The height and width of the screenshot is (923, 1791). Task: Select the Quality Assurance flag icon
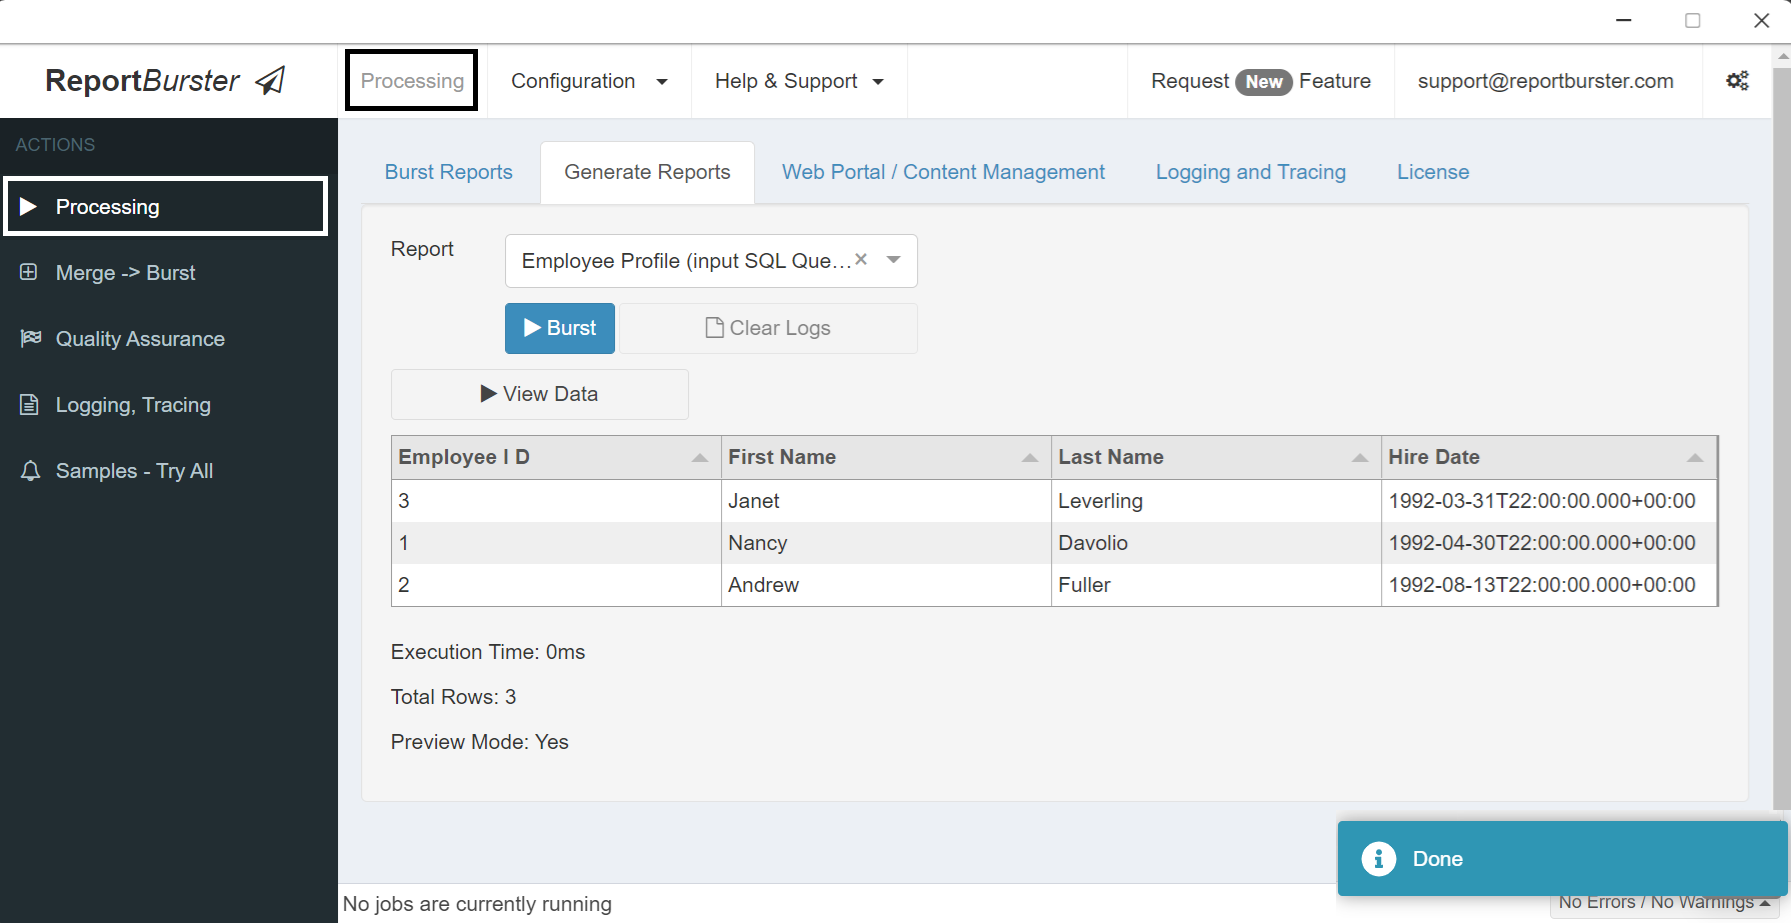pyautogui.click(x=30, y=338)
